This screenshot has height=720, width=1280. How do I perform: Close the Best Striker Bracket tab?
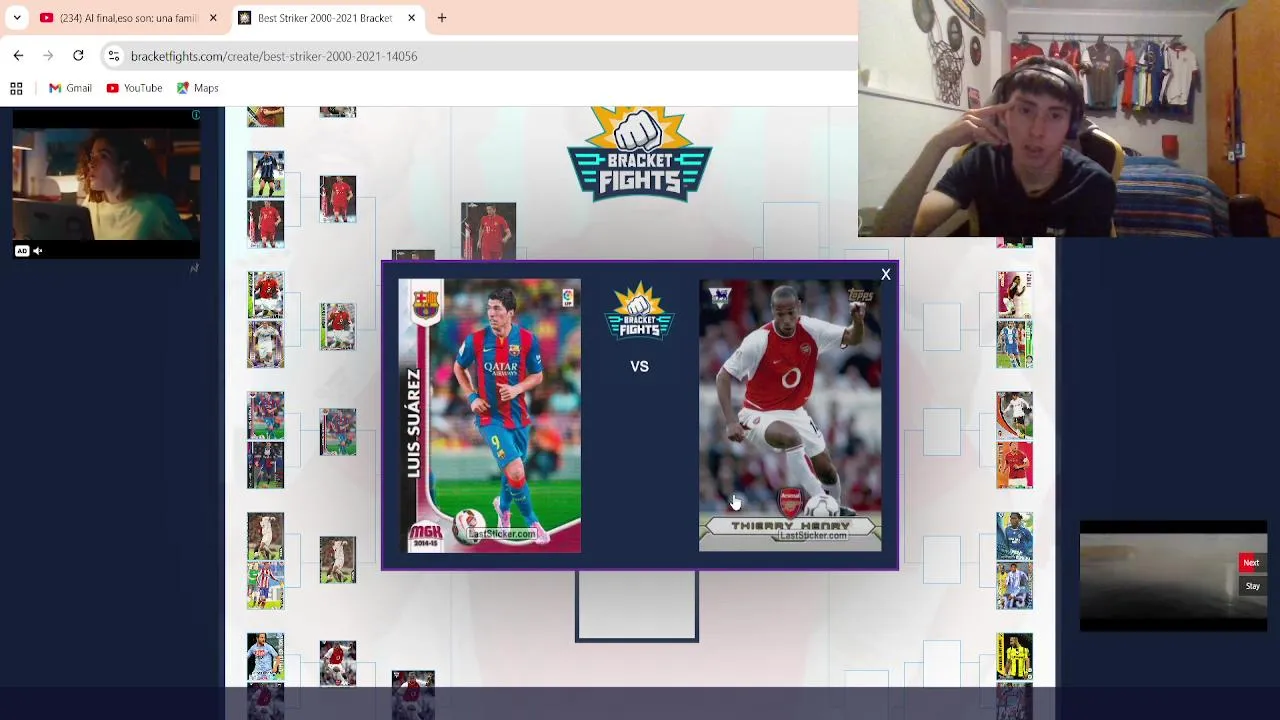pos(411,18)
